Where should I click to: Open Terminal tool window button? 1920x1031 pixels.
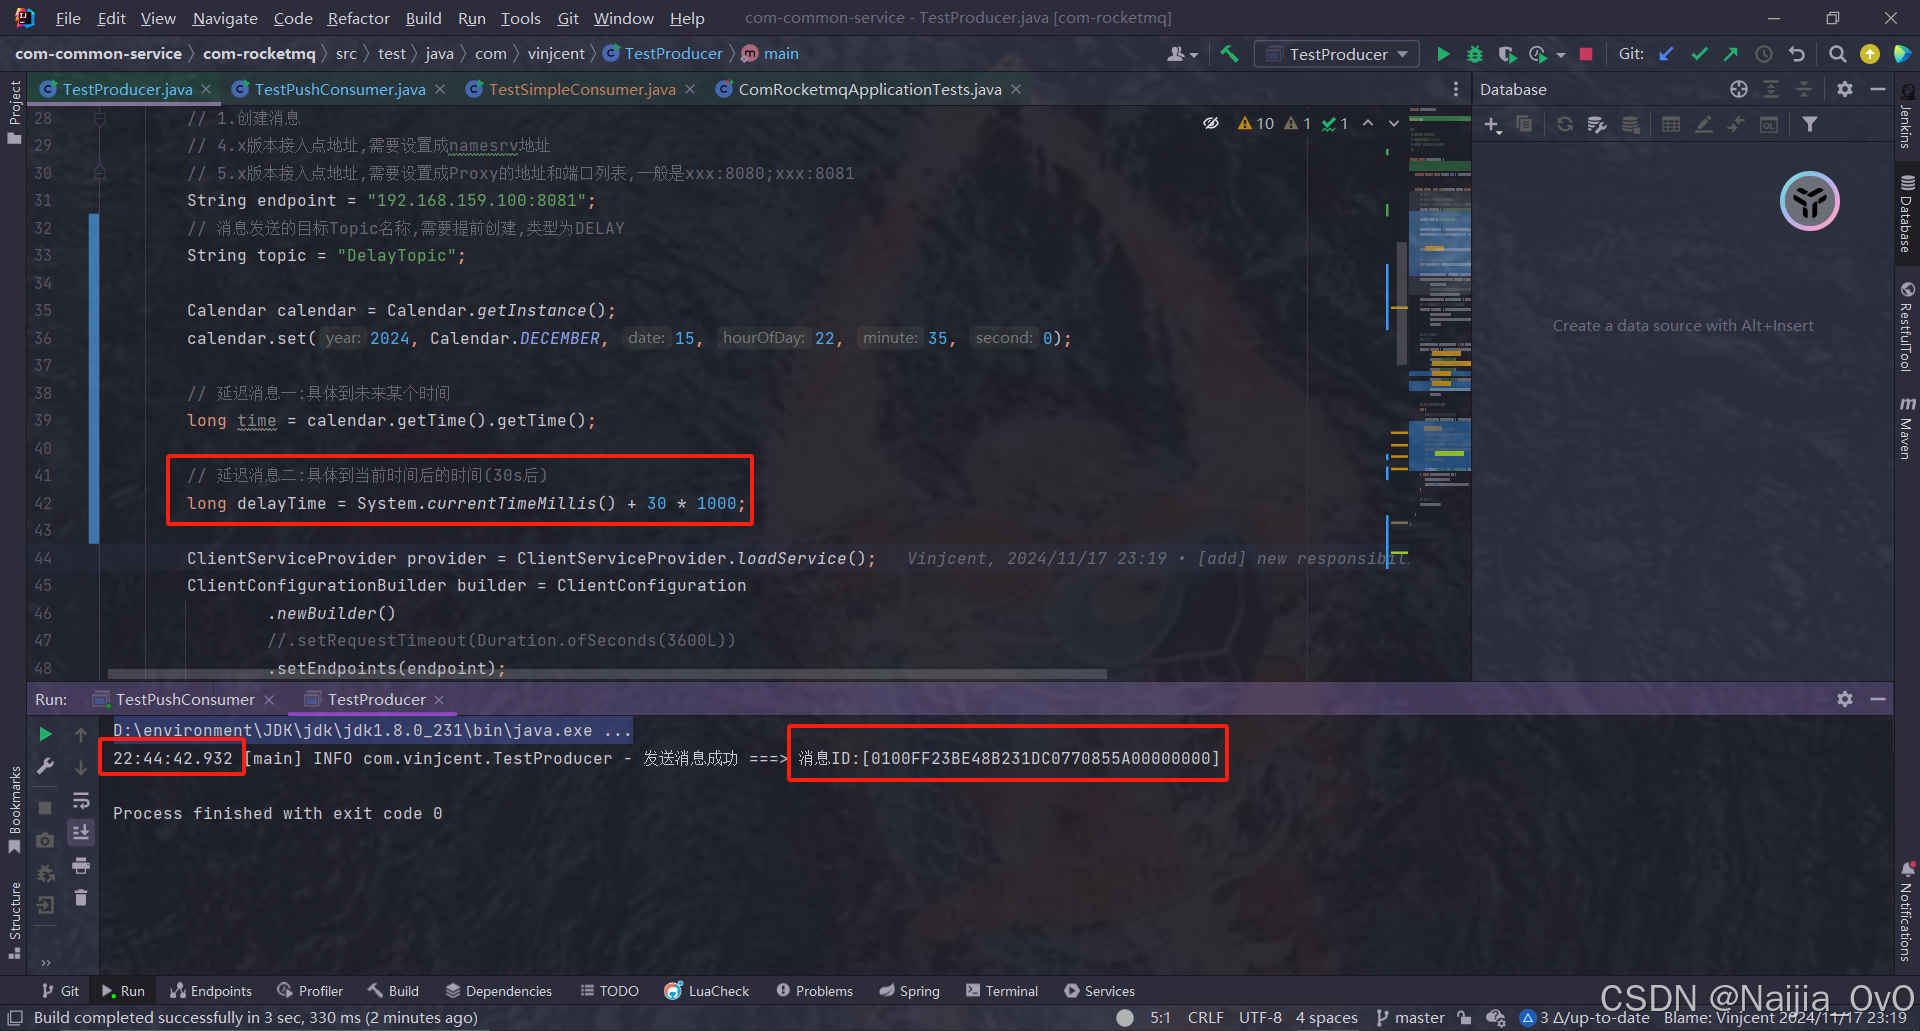click(1002, 991)
